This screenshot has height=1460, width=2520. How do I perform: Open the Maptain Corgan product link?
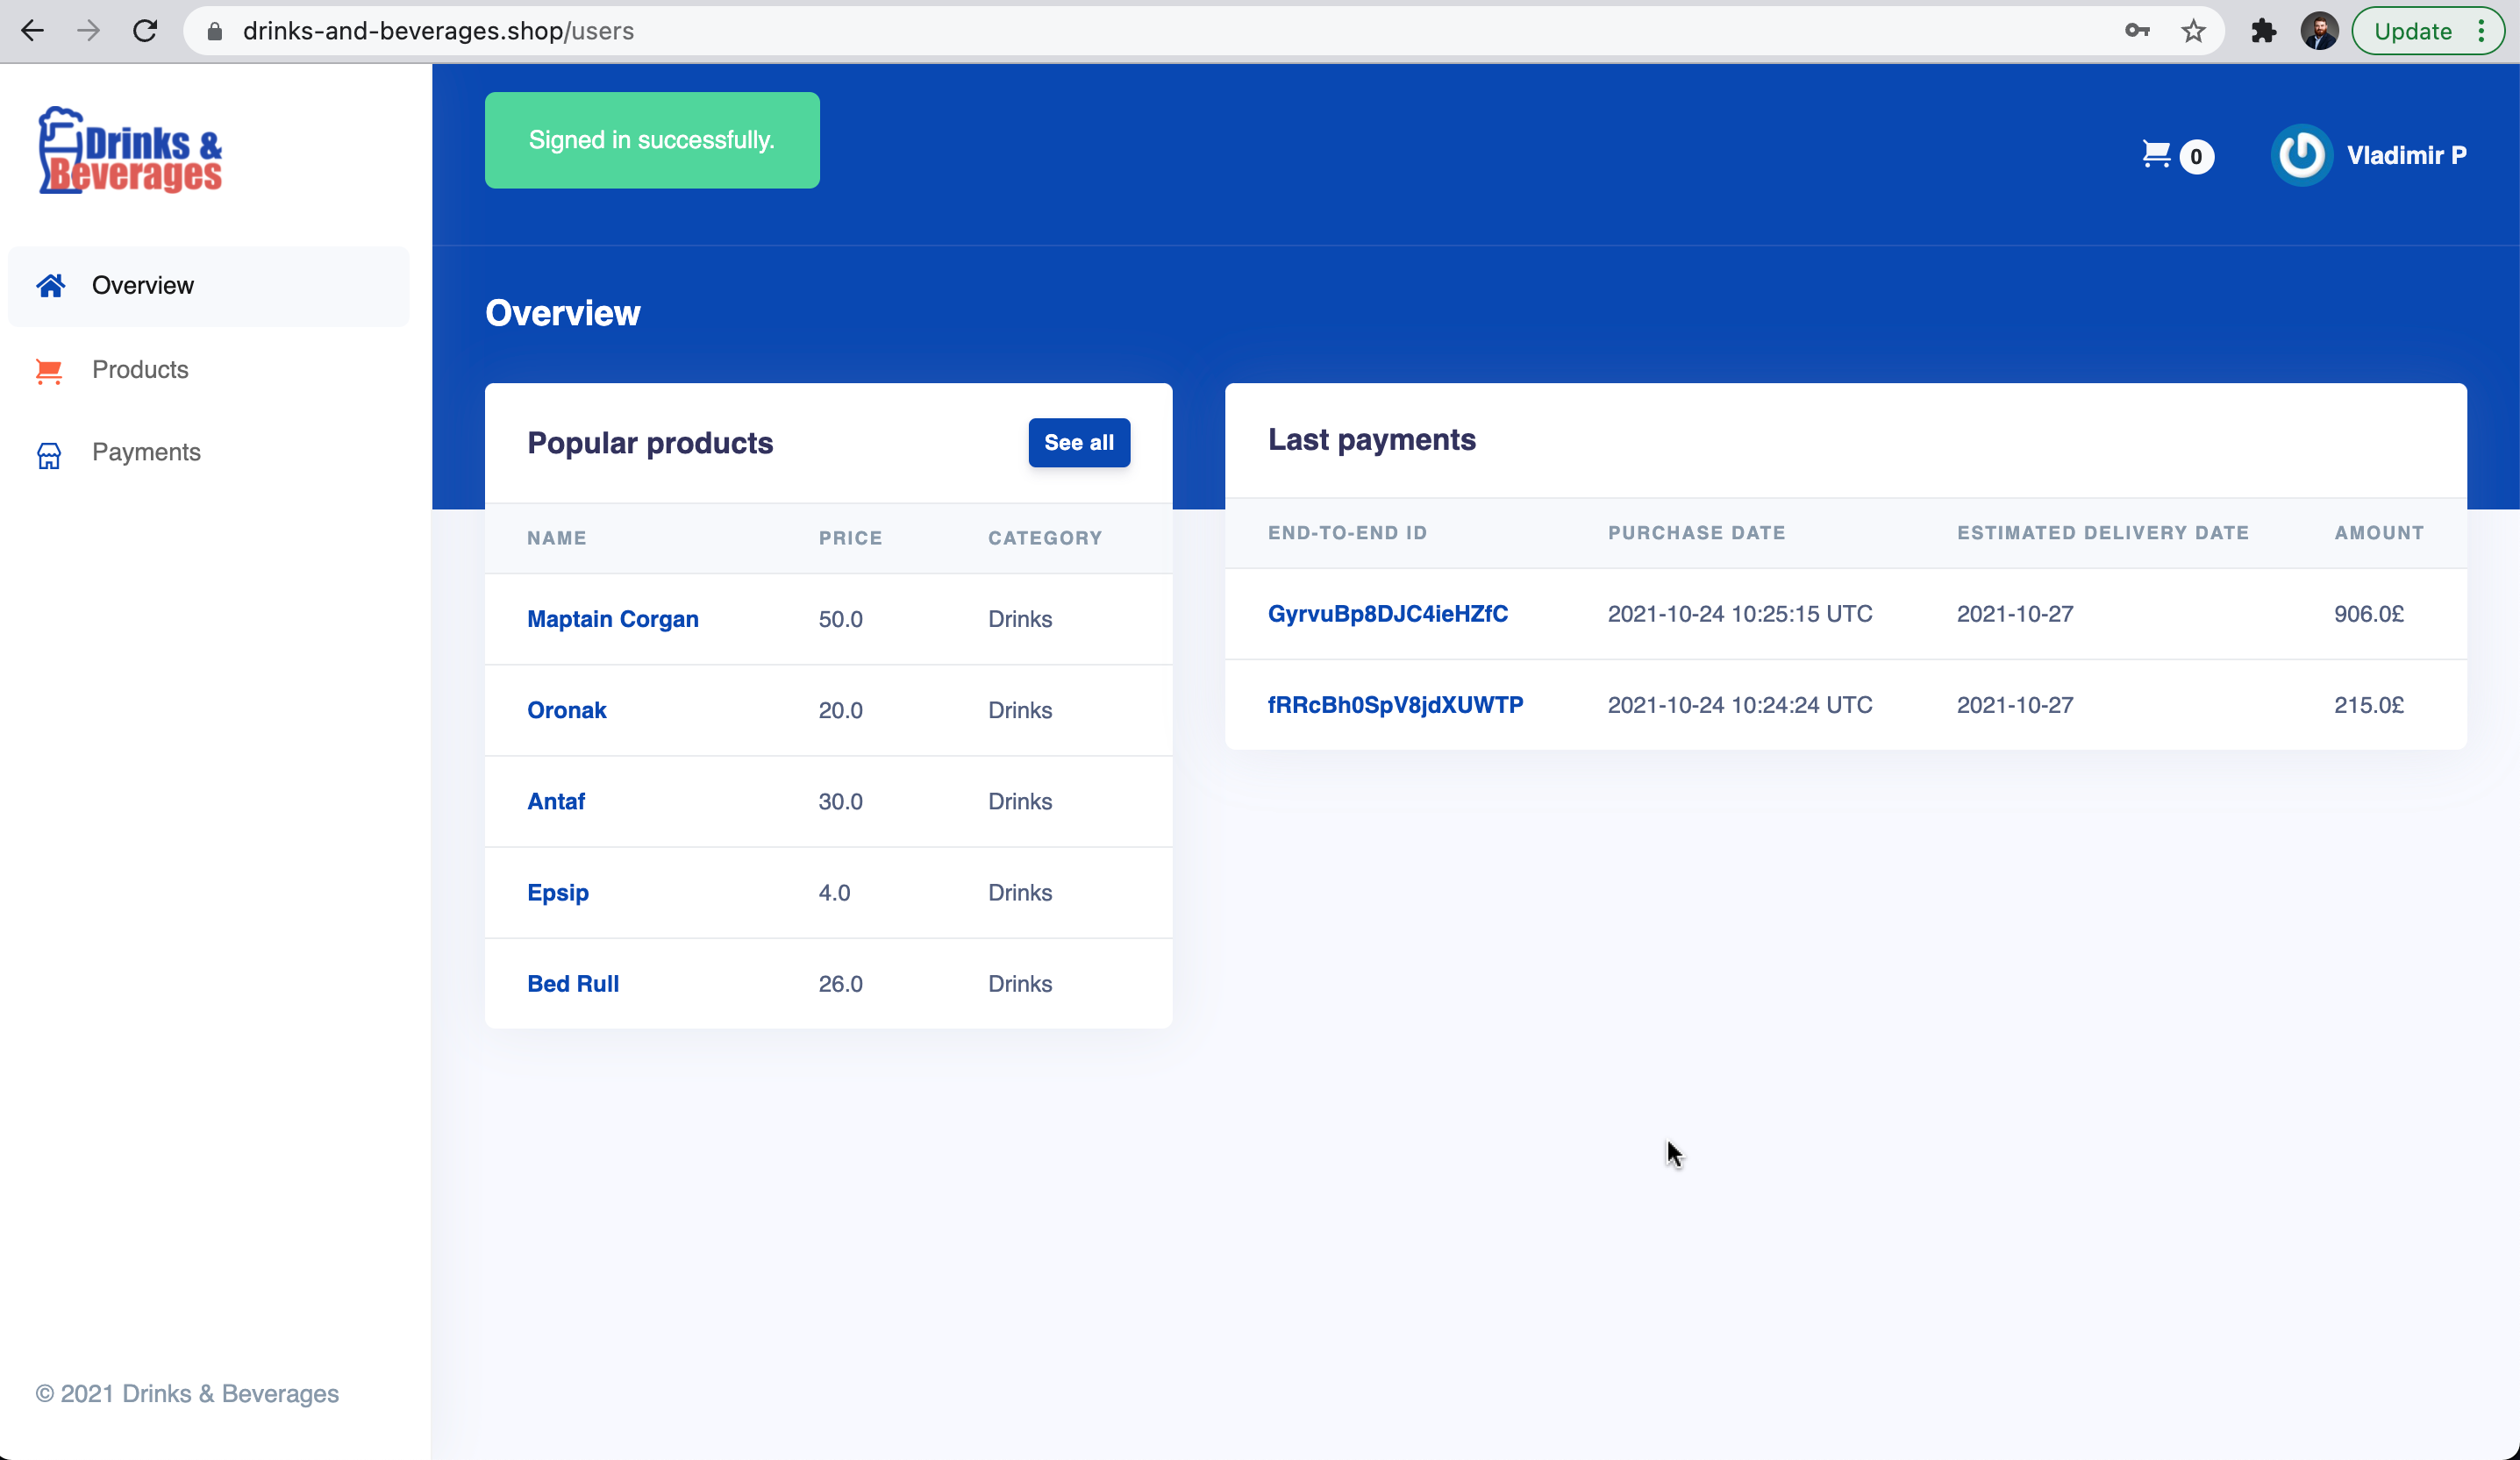tap(612, 619)
